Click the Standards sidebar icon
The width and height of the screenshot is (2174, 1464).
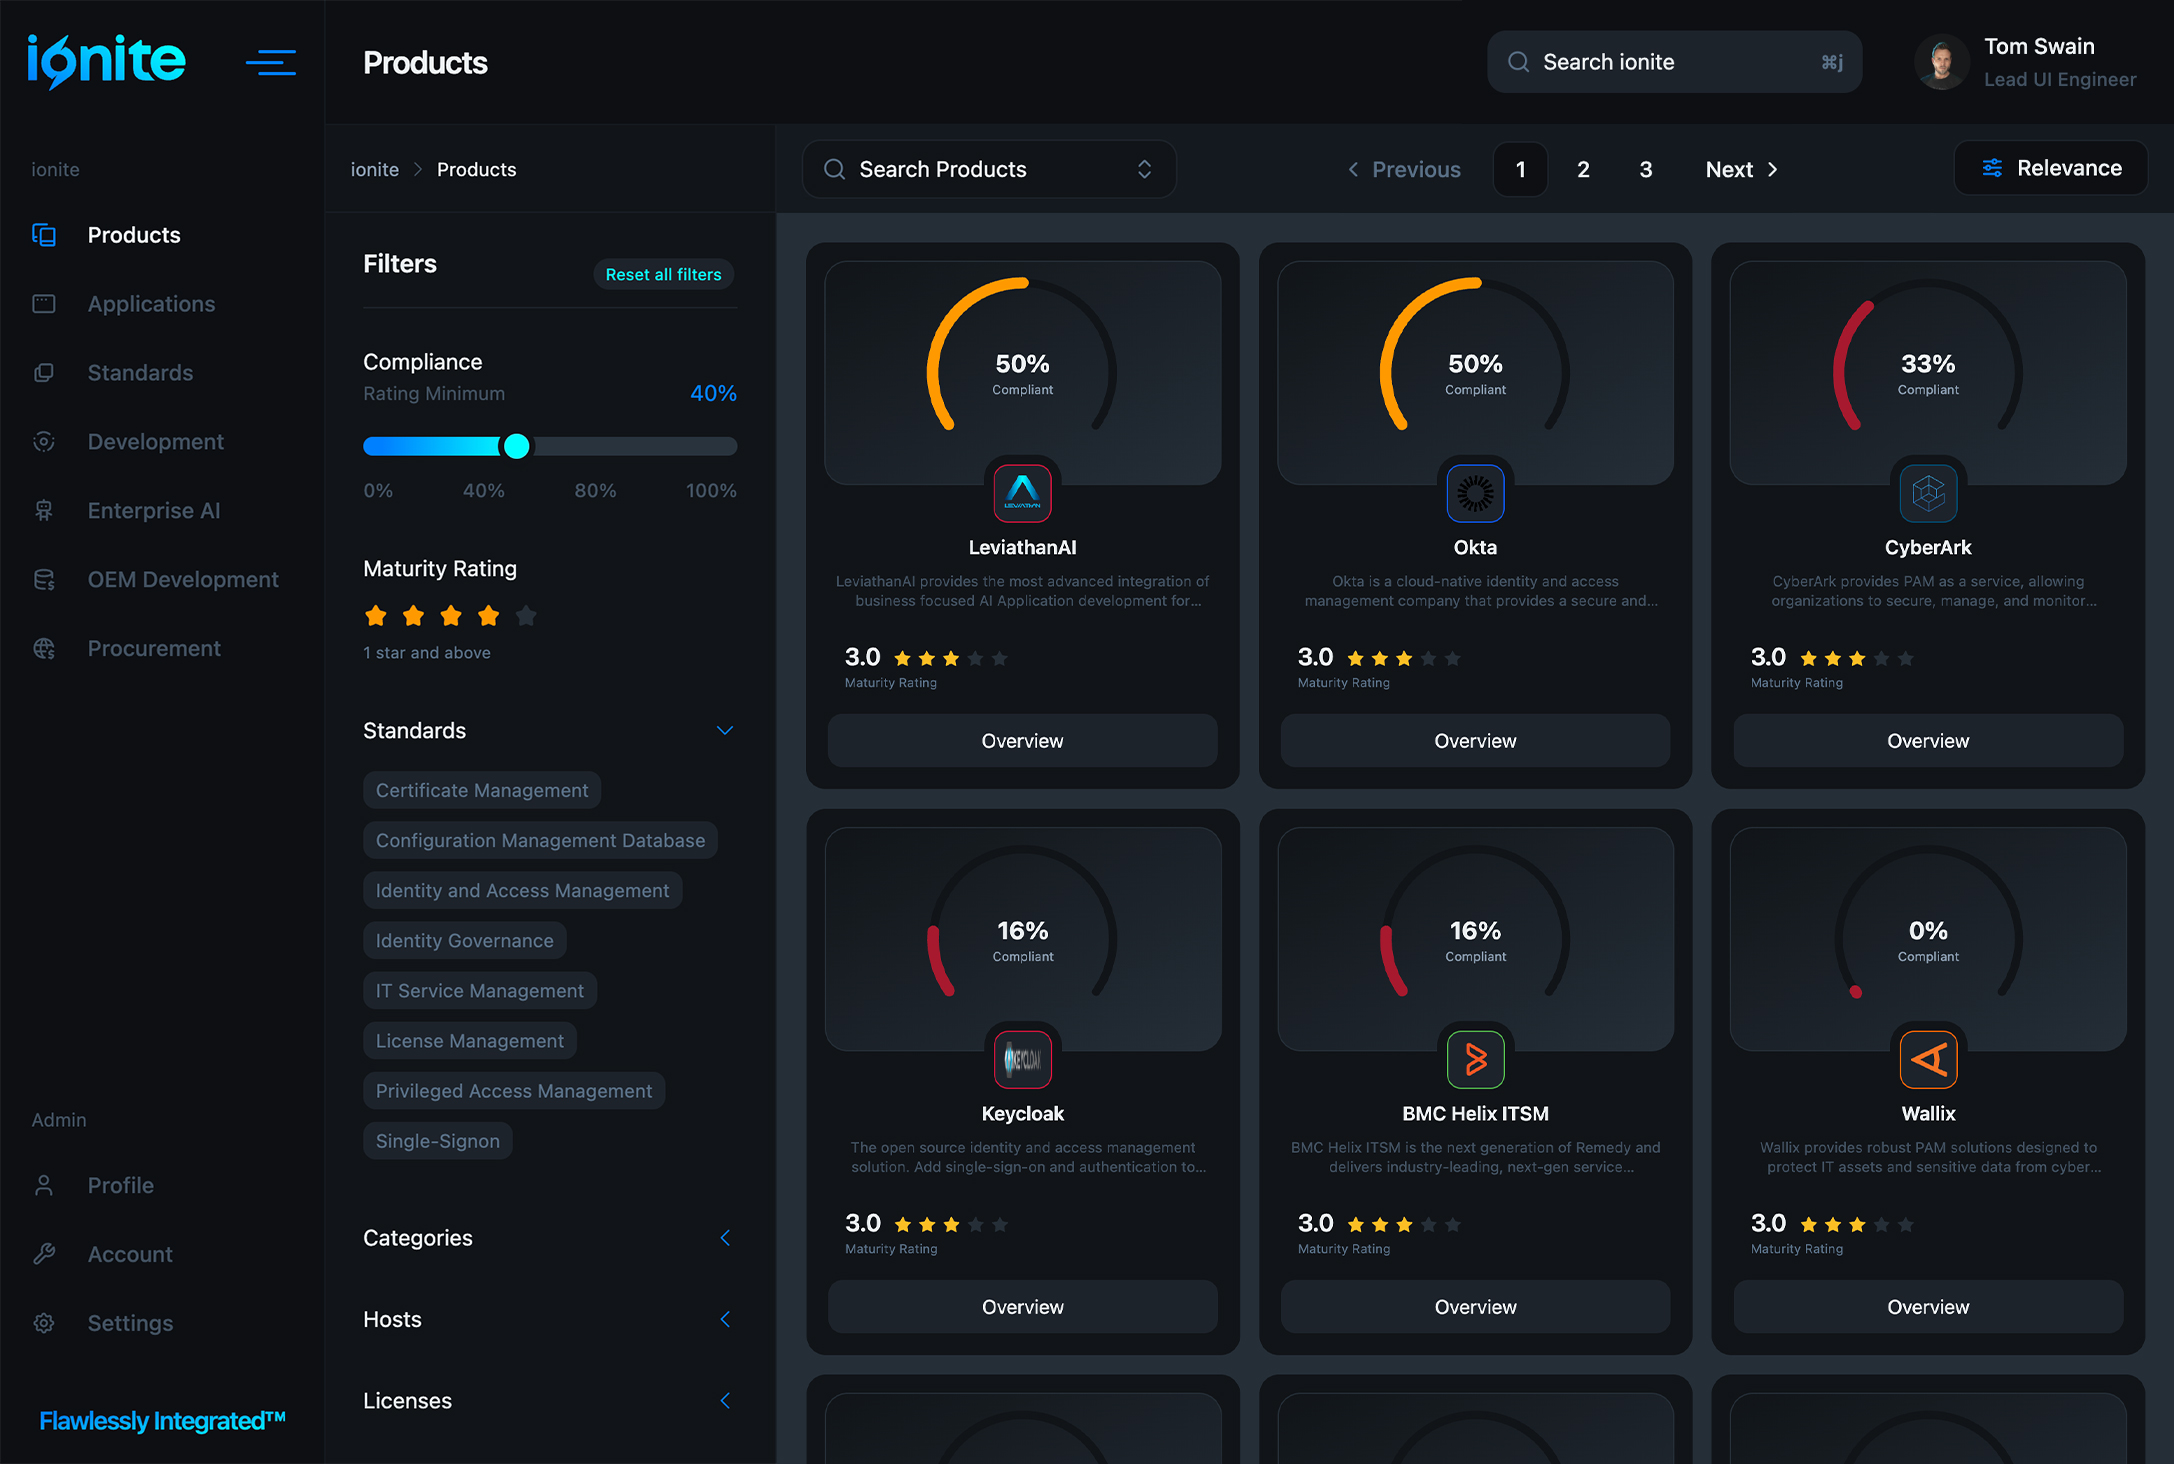pyautogui.click(x=44, y=373)
